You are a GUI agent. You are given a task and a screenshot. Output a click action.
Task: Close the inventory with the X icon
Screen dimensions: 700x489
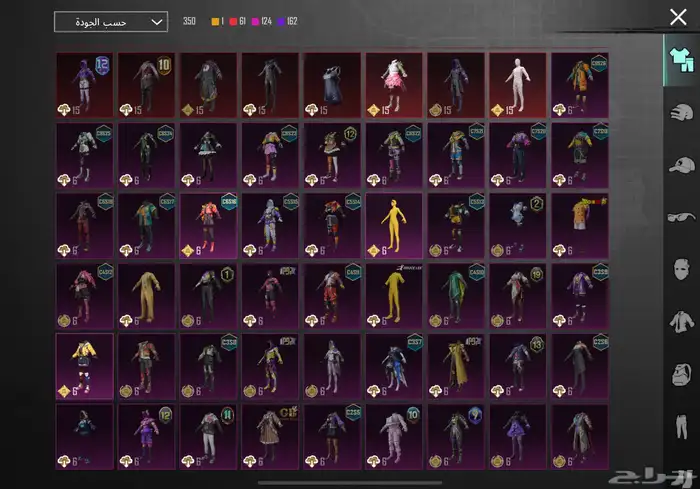[678, 16]
